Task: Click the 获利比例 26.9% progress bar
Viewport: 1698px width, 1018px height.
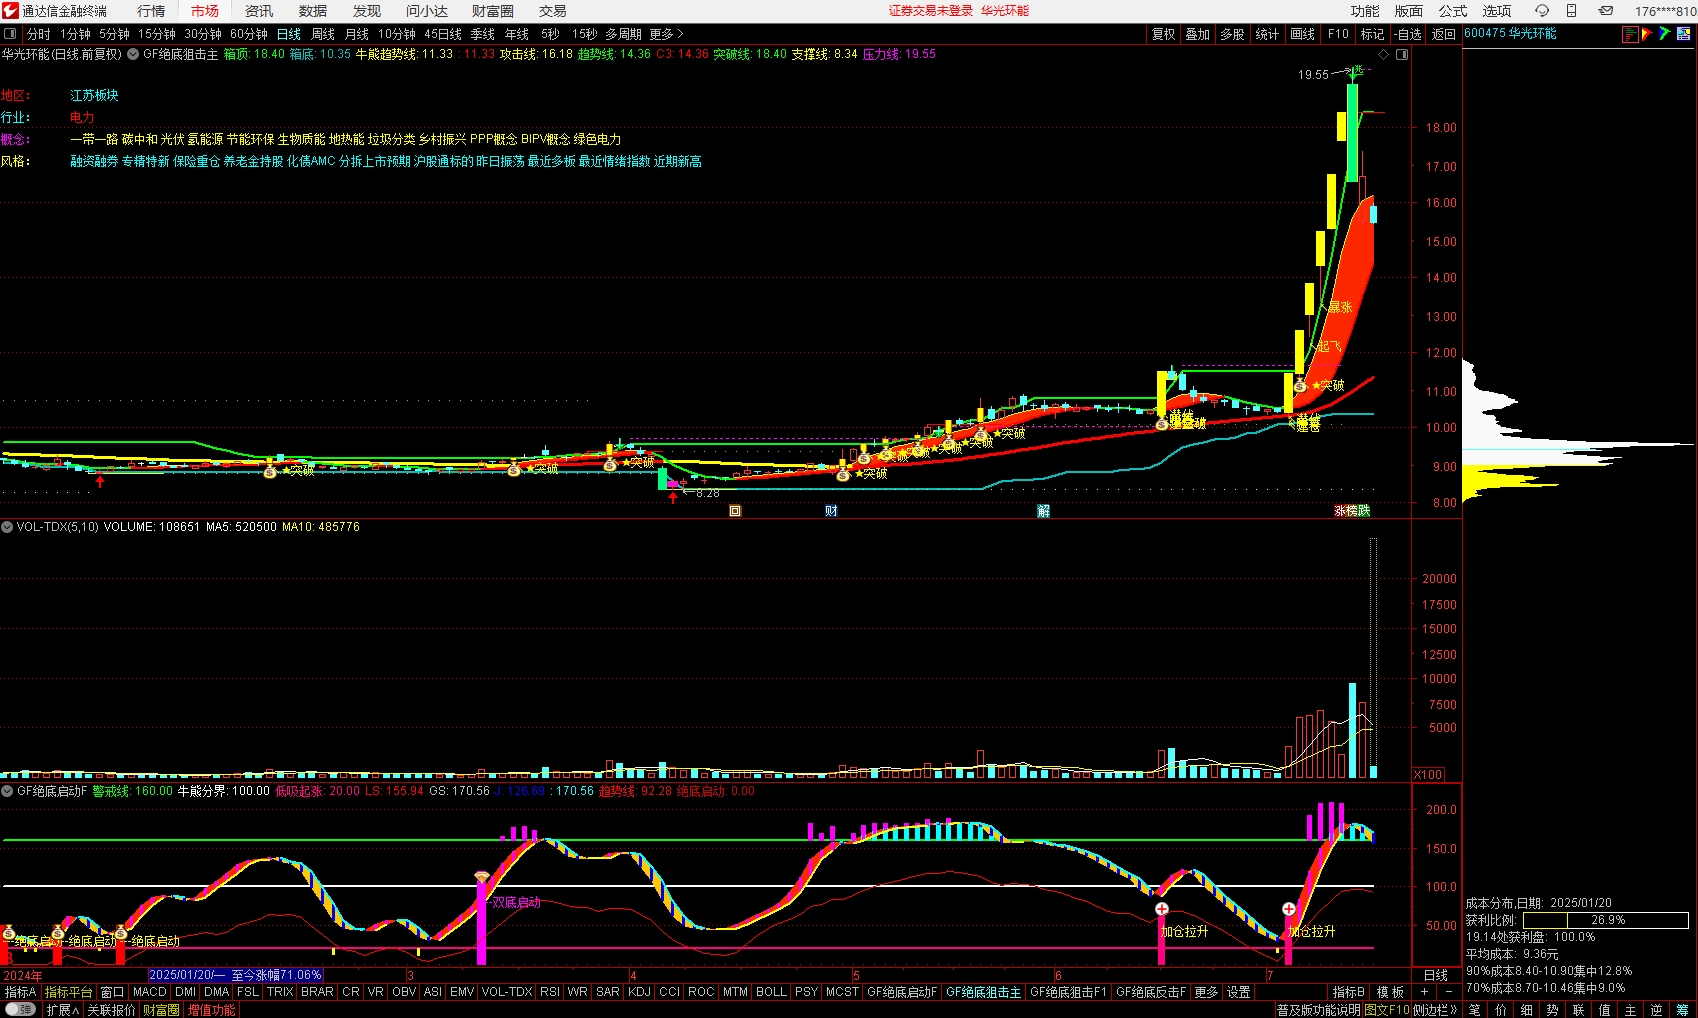Action: pos(1607,920)
